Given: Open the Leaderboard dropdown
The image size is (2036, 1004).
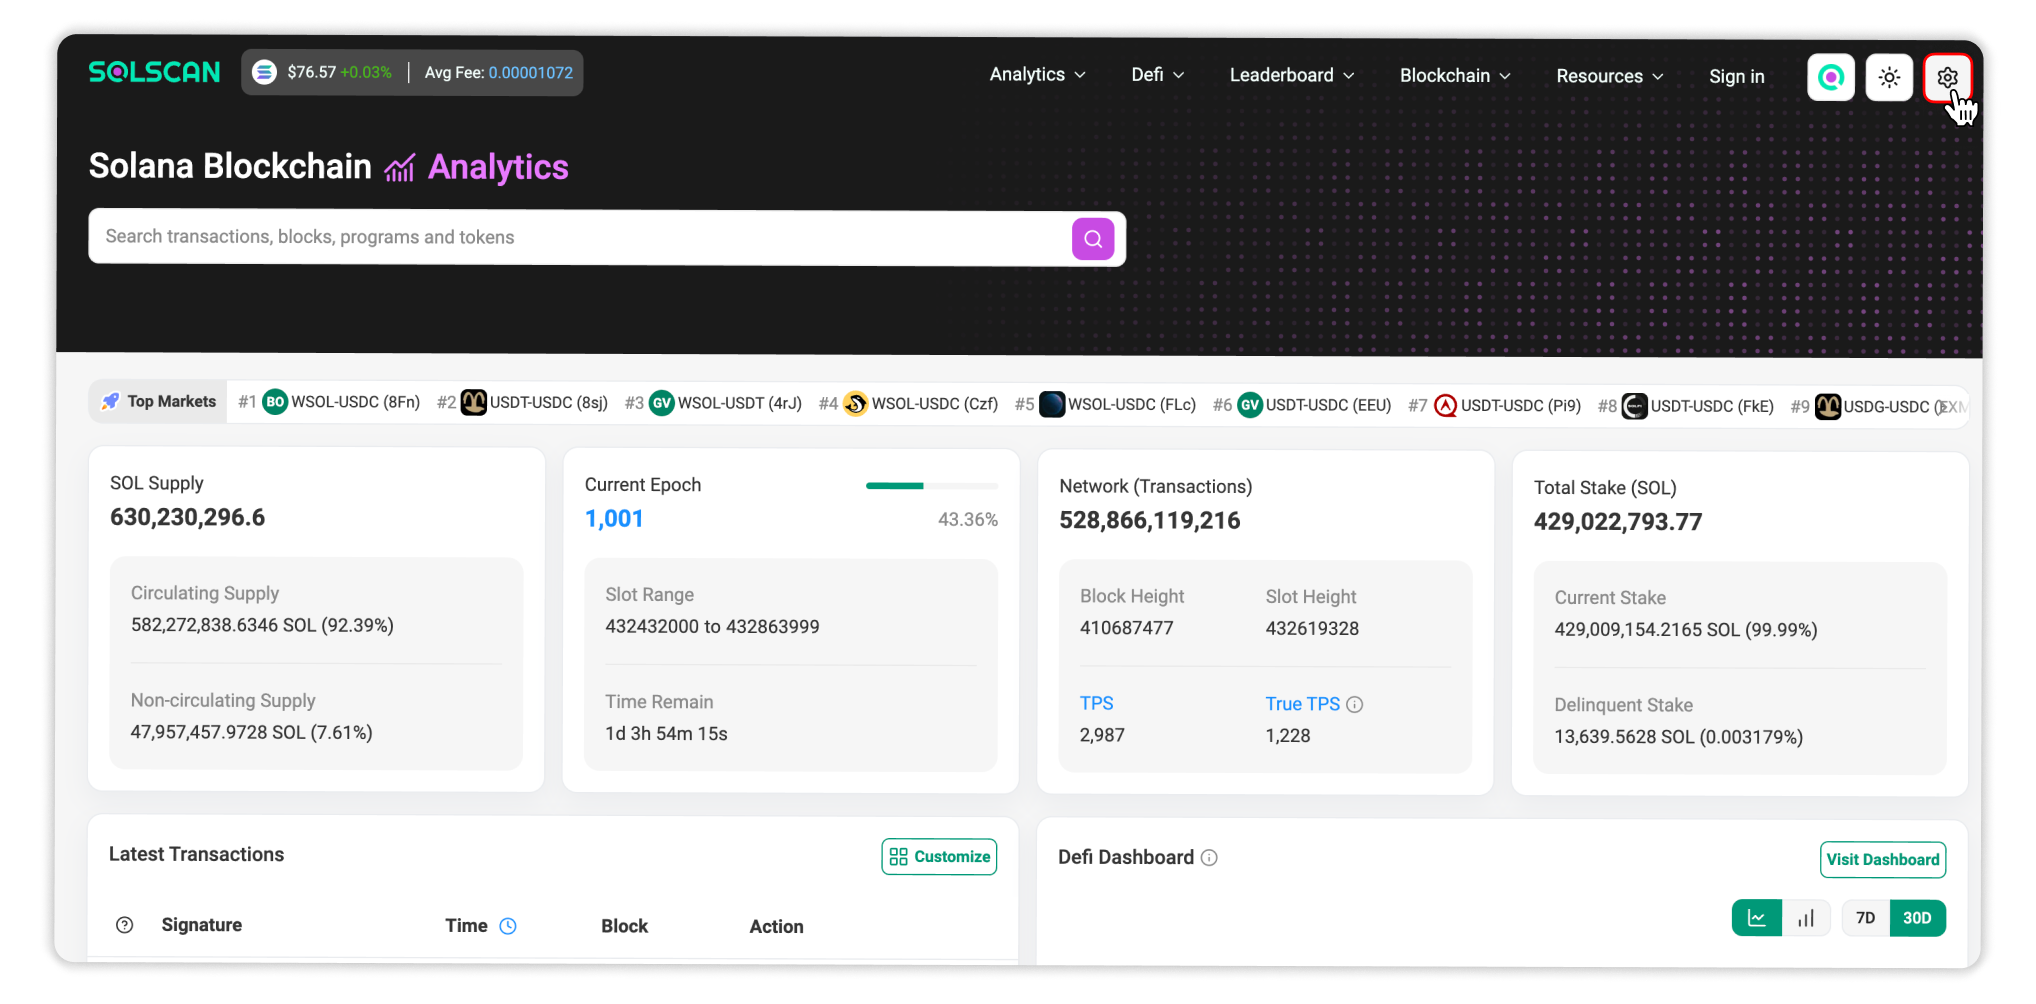Looking at the screenshot, I should coord(1292,75).
